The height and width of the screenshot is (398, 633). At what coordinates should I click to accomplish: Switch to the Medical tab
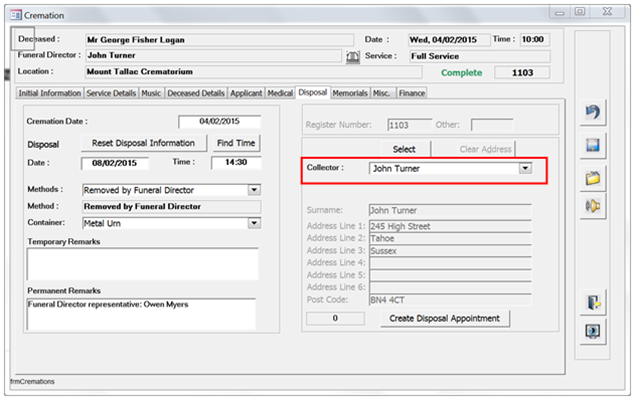tap(280, 93)
